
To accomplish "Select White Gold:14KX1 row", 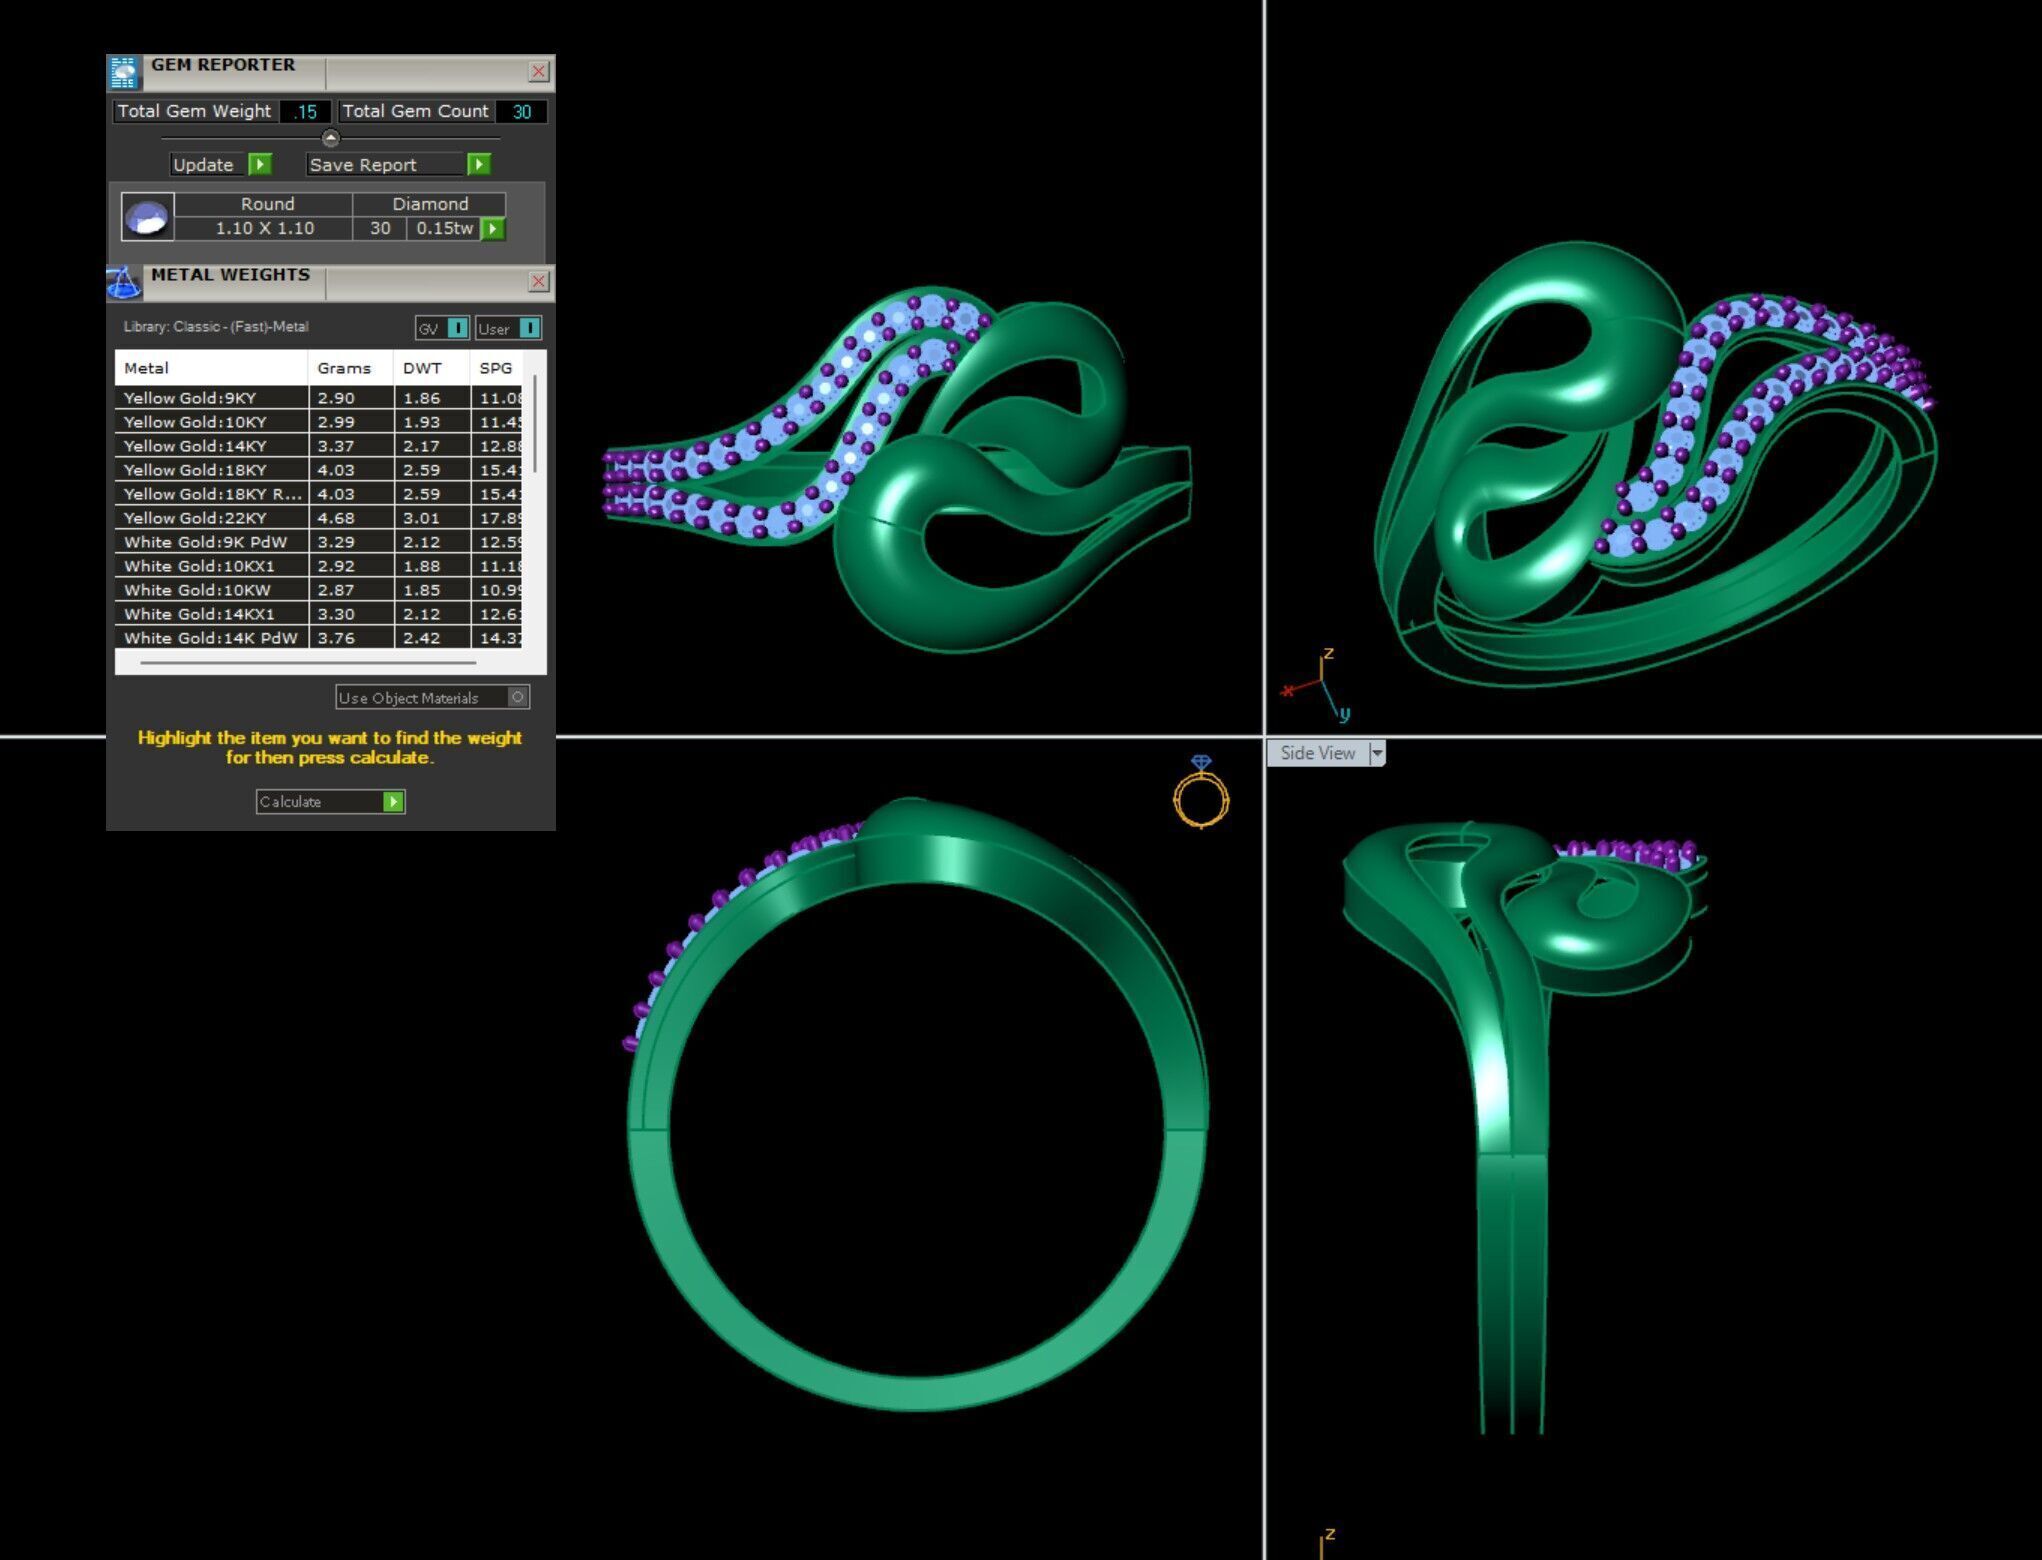I will click(x=318, y=613).
